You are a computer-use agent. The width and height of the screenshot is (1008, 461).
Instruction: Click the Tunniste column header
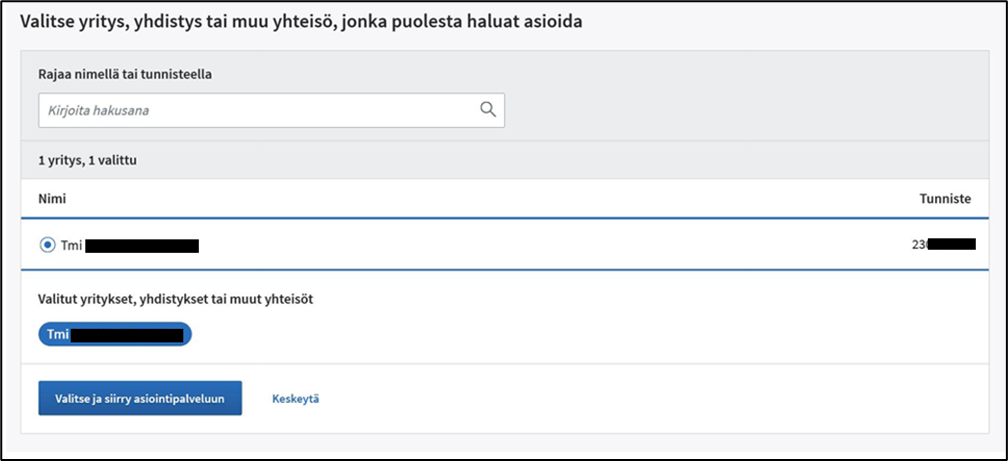[x=945, y=199]
